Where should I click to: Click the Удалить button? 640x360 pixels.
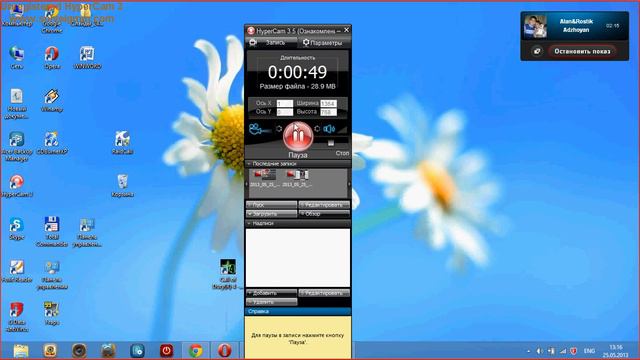(271, 302)
